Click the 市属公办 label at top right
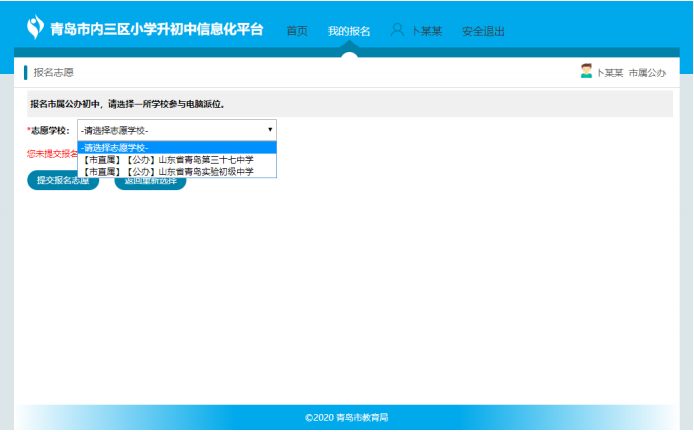Image resolution: width=694 pixels, height=432 pixels. pos(647,73)
